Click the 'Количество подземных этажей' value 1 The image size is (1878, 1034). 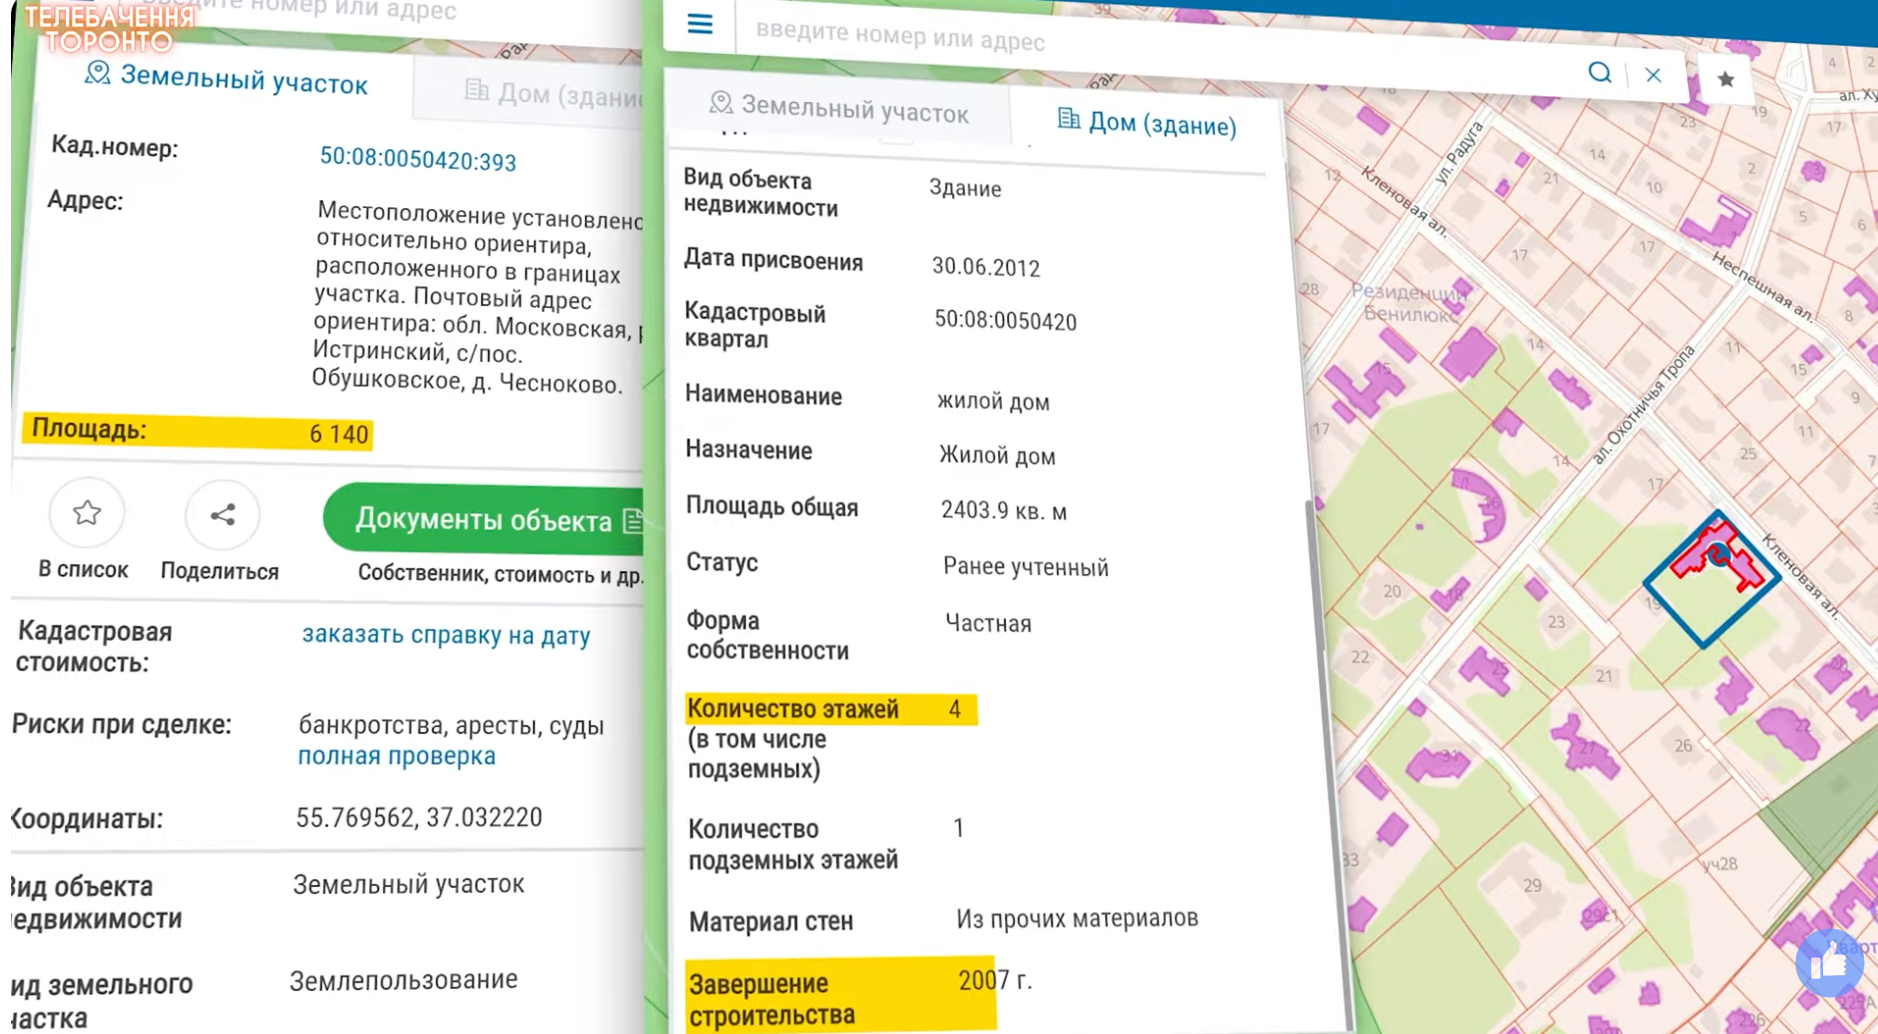coord(958,828)
